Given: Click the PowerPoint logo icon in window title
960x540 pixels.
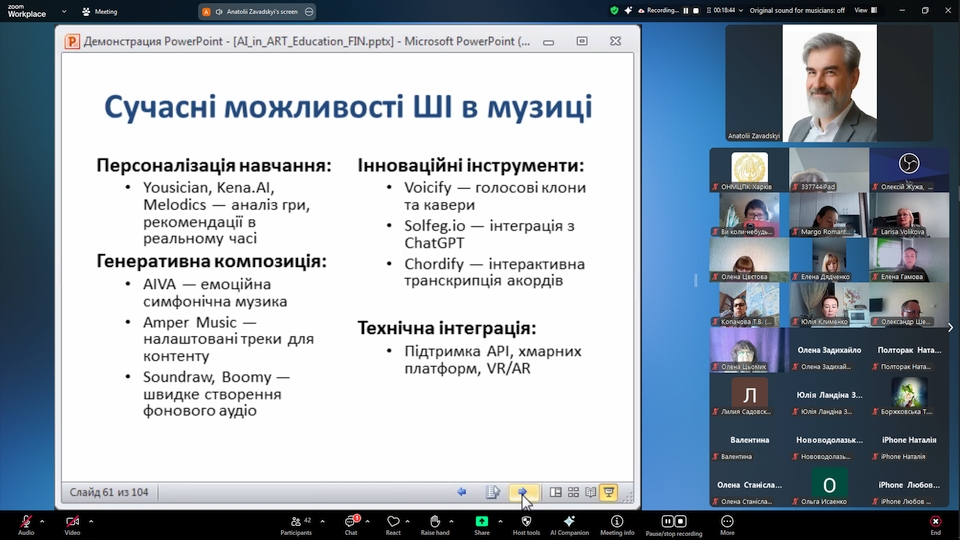Looking at the screenshot, I should [x=72, y=42].
